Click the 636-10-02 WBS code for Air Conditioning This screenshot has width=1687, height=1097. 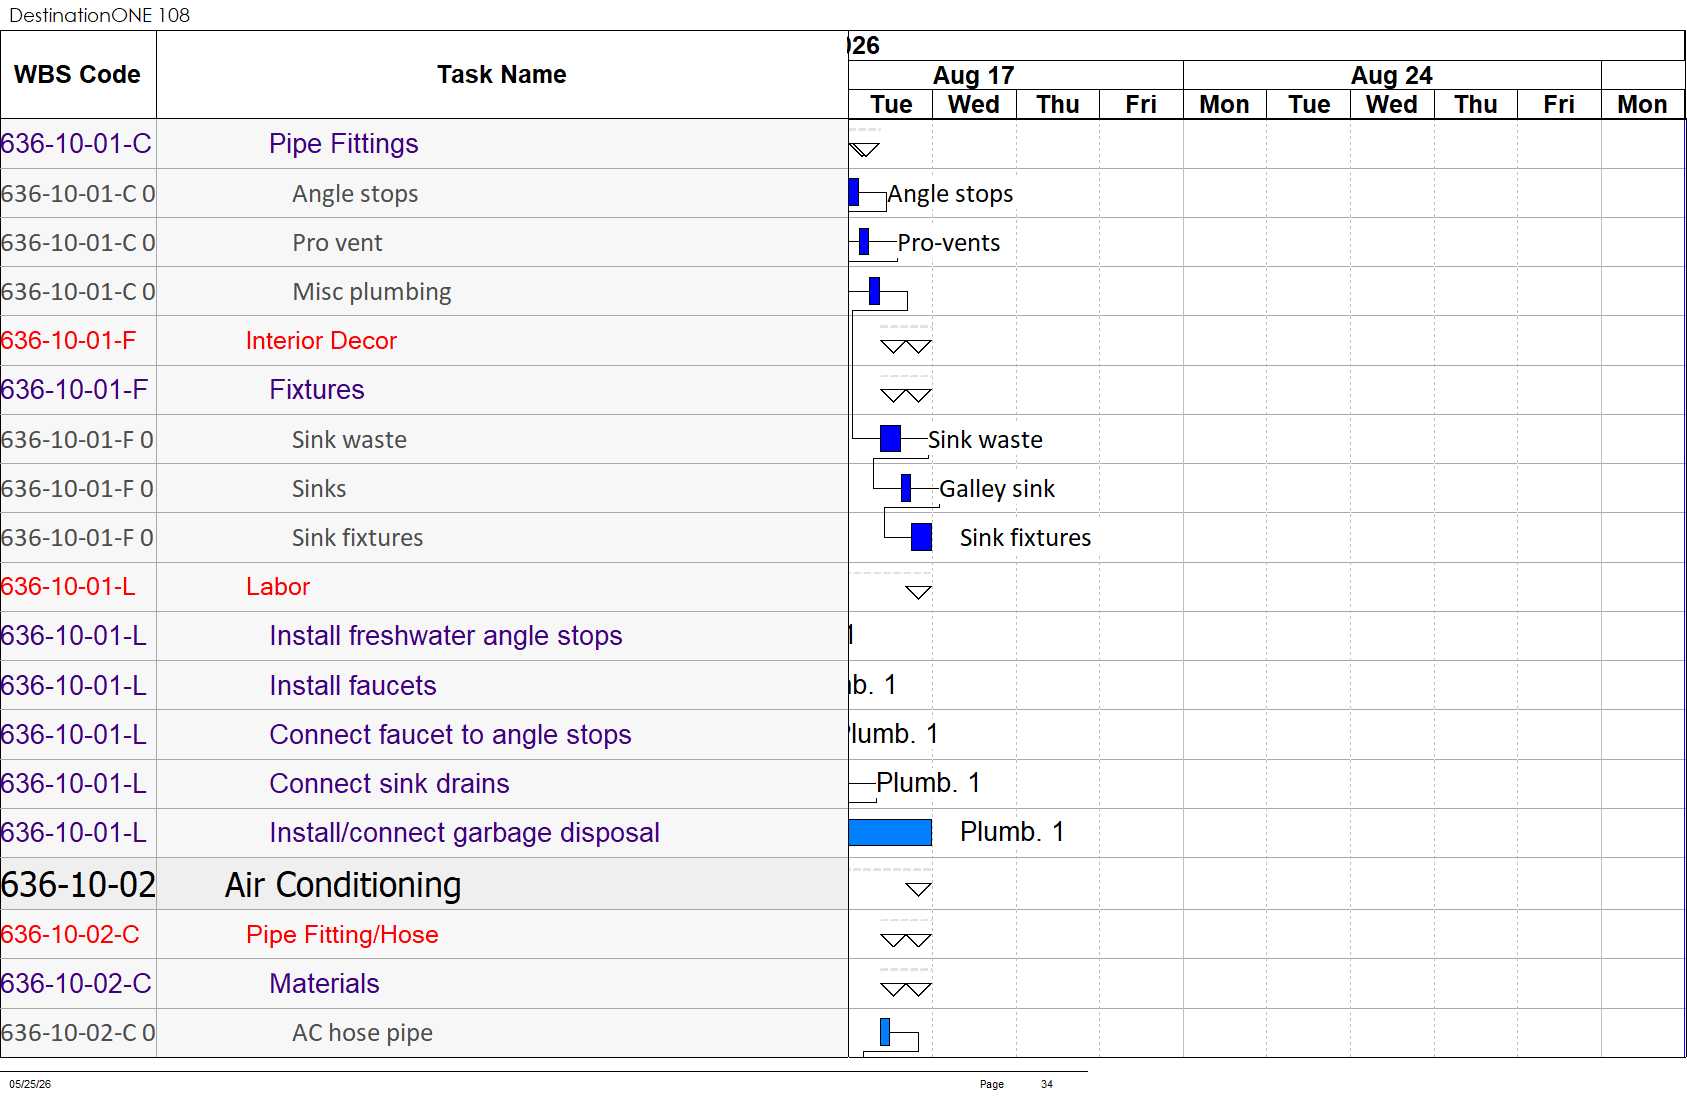78,885
